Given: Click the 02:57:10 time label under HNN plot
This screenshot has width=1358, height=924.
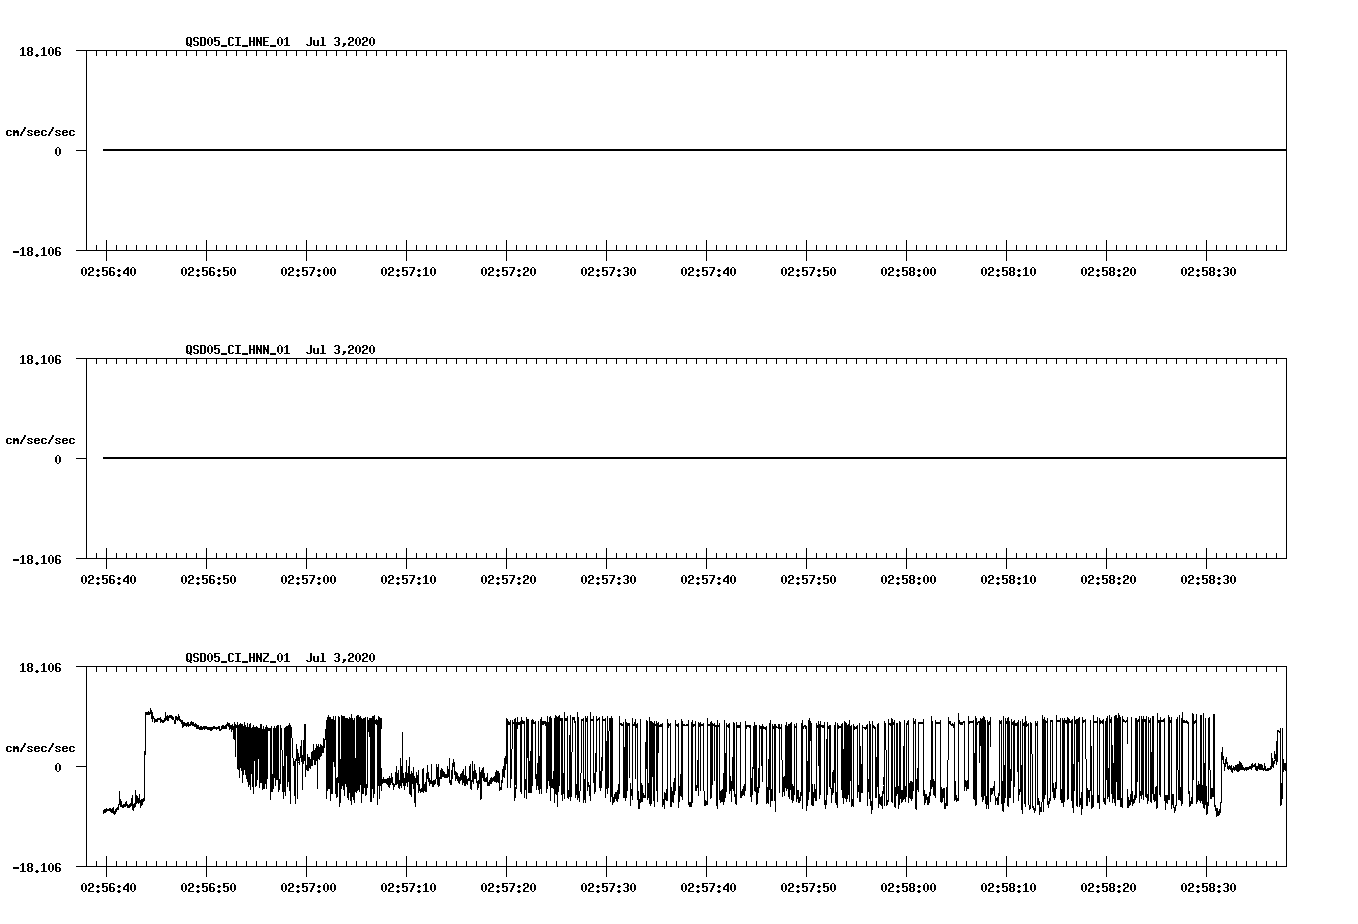Looking at the screenshot, I should pyautogui.click(x=408, y=580).
